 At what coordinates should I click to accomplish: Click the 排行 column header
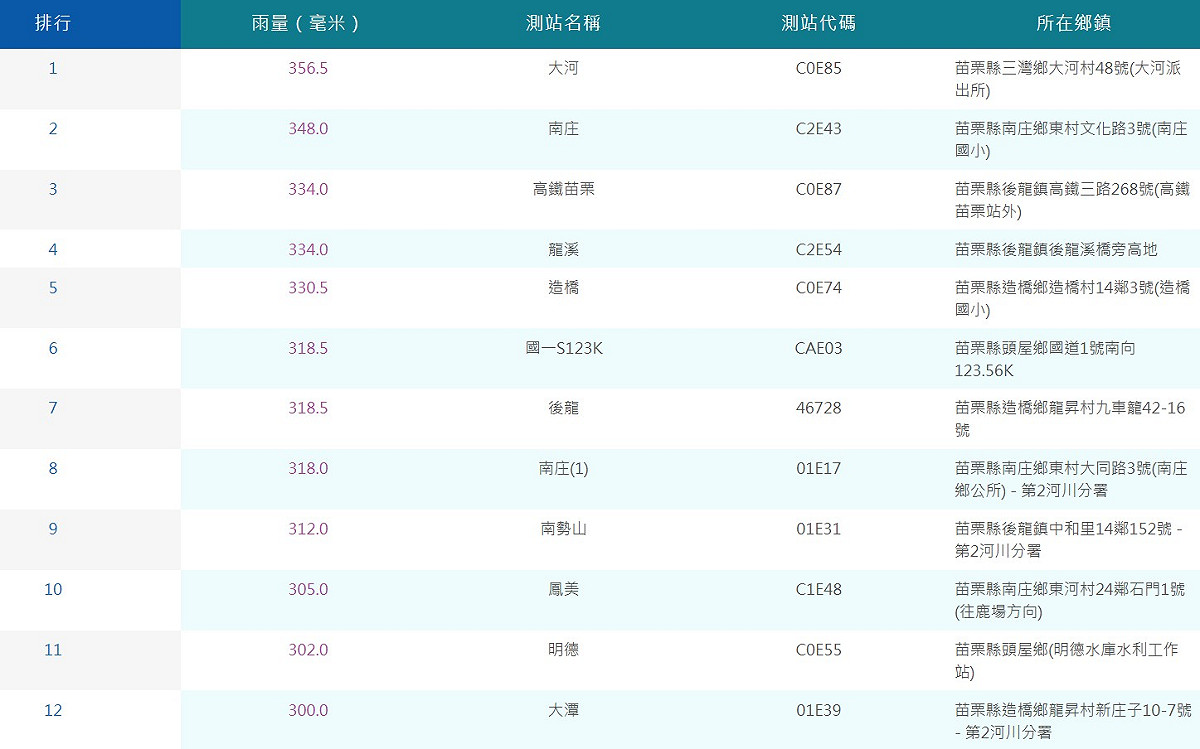pos(53,24)
